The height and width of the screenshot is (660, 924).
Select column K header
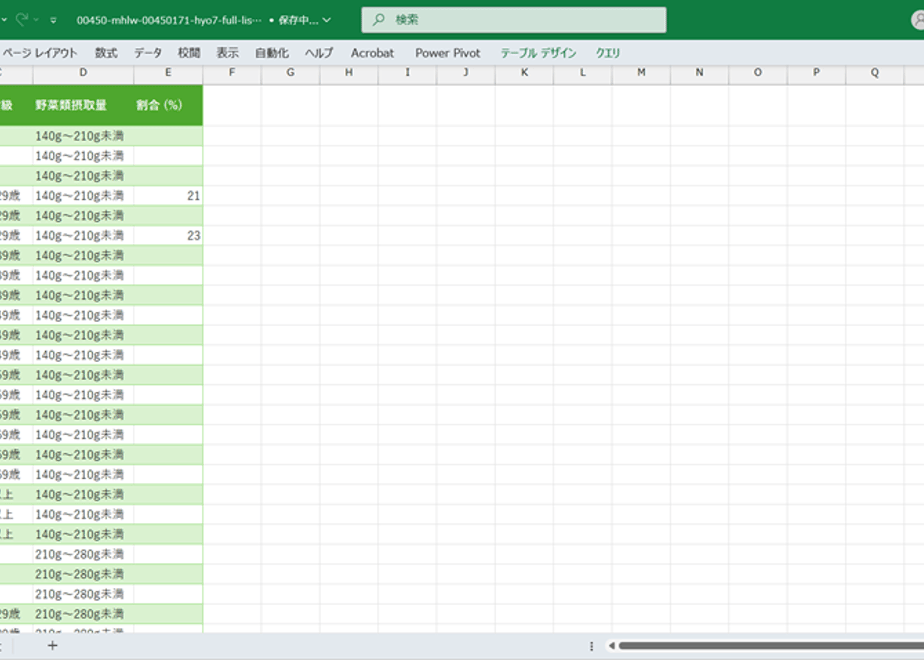point(524,72)
